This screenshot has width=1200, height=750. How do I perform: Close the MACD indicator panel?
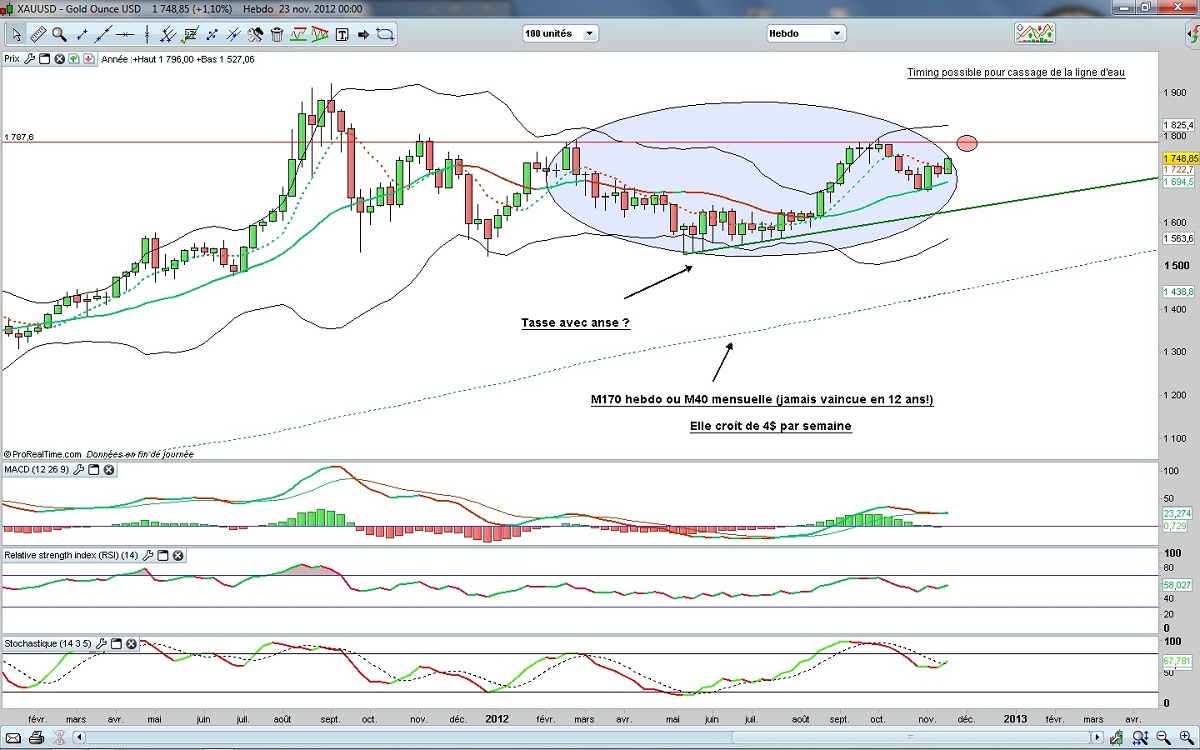(109, 470)
